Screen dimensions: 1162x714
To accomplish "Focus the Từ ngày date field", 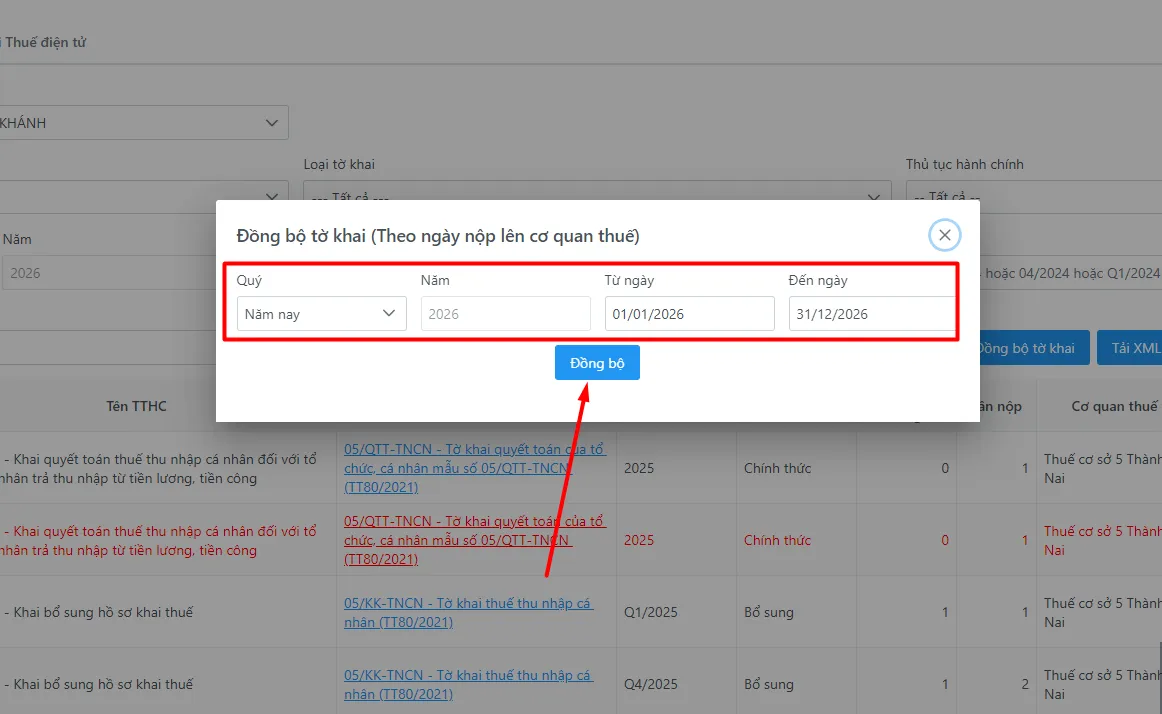I will tap(689, 314).
